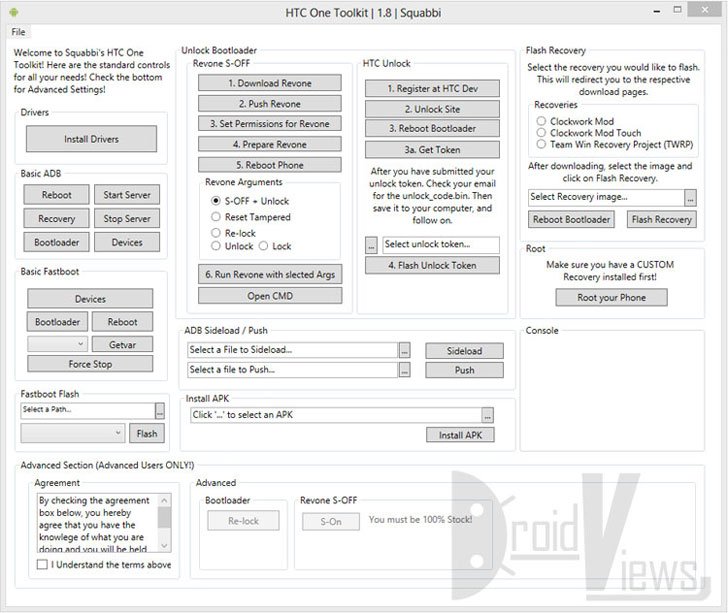Click 1. Register at HTC Dev
The height and width of the screenshot is (613, 728).
coord(432,88)
